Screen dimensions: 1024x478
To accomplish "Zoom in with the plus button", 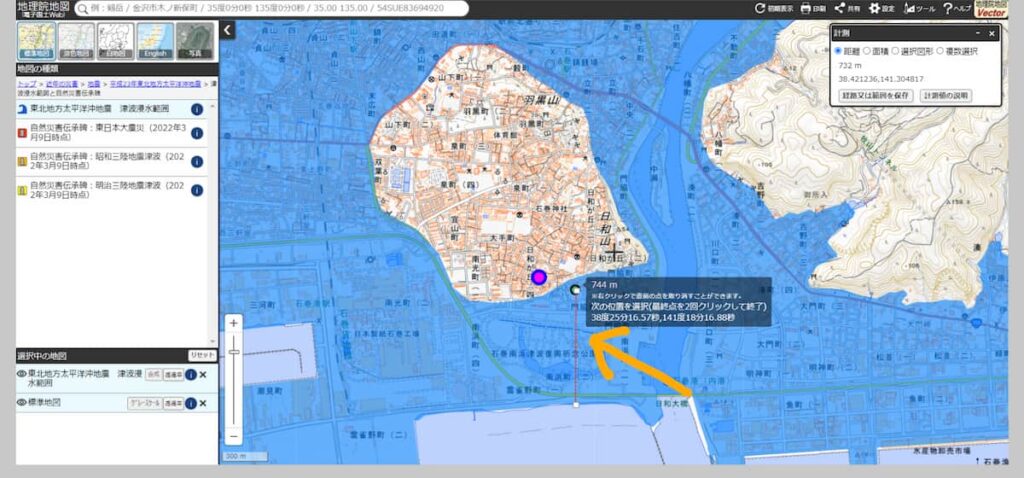I will [x=234, y=324].
